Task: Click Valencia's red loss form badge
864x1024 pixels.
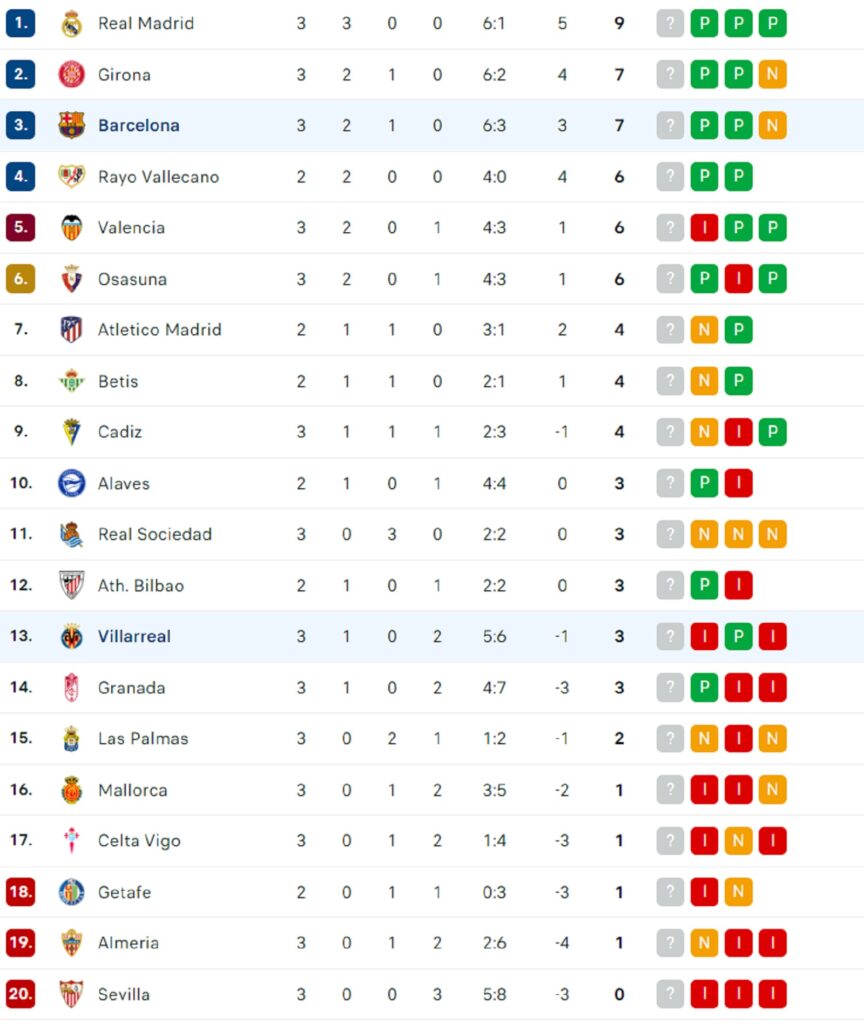Action: pos(704,227)
